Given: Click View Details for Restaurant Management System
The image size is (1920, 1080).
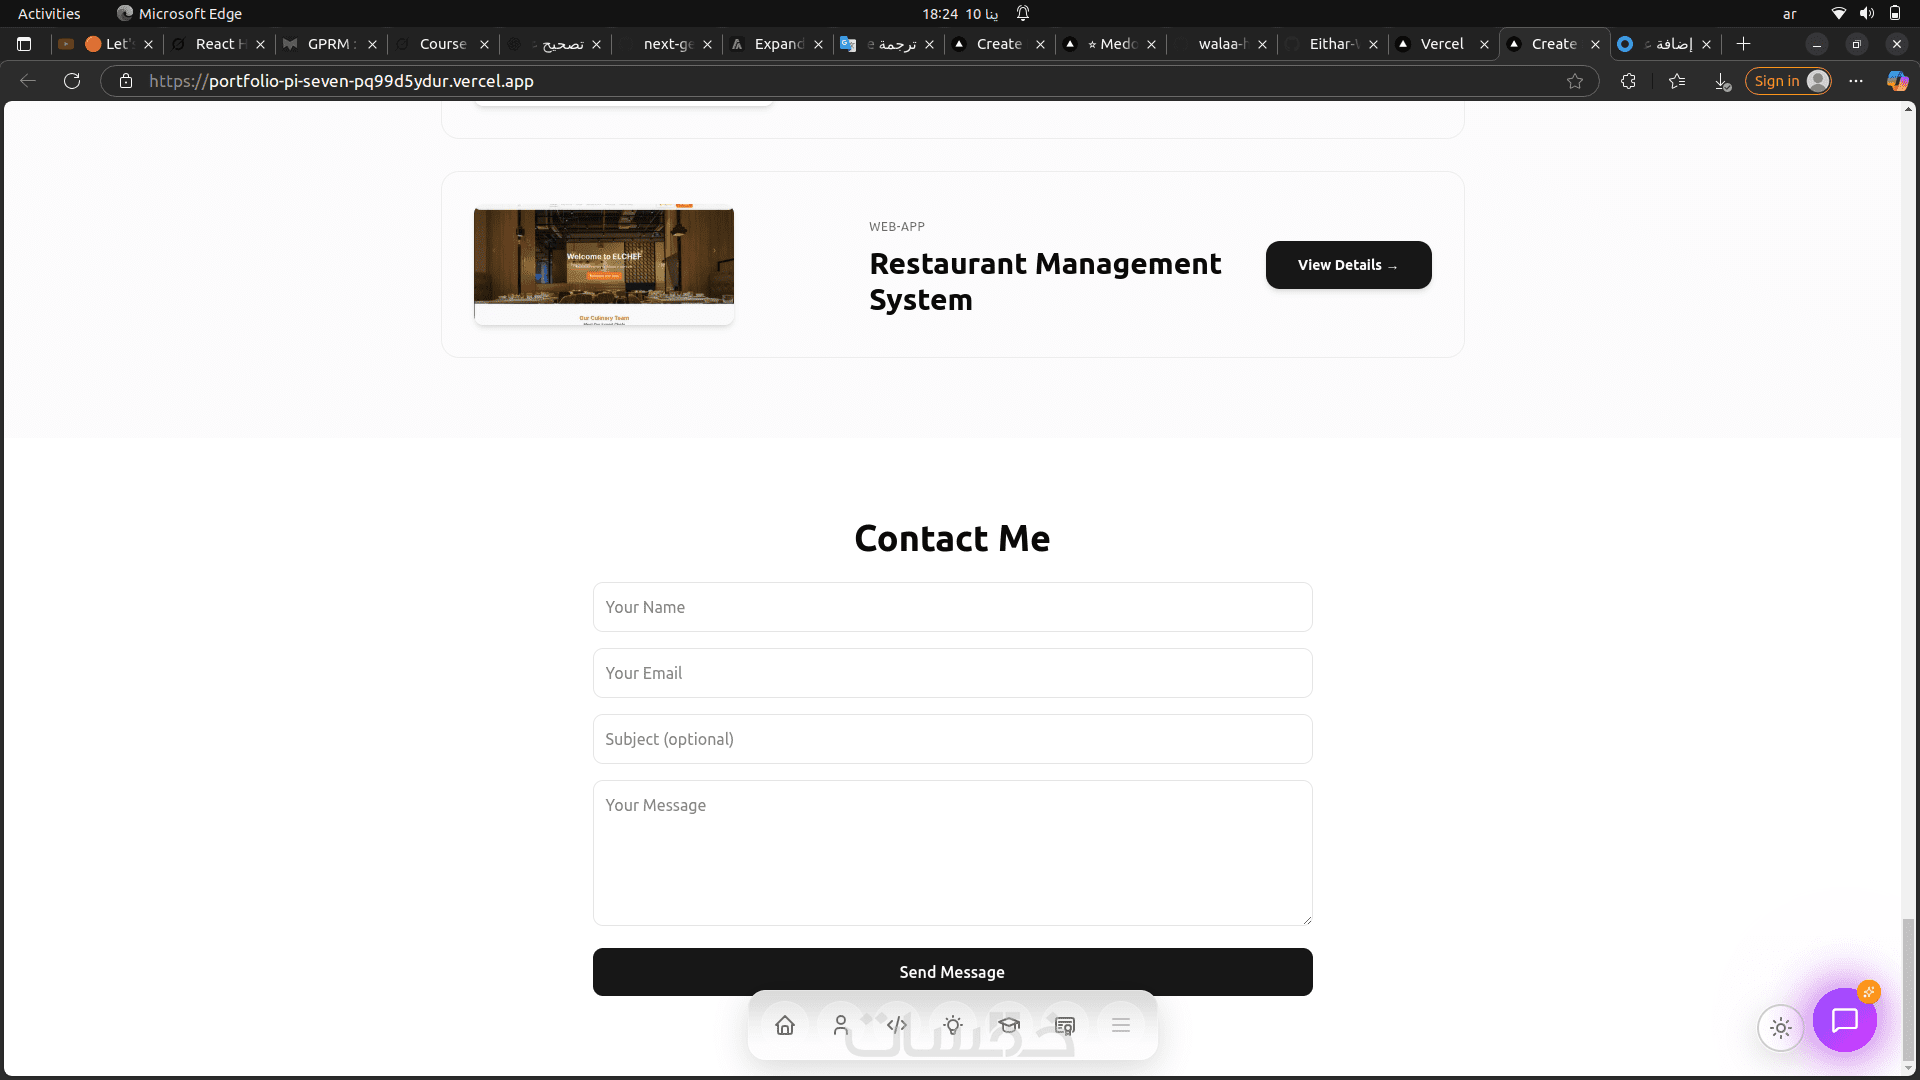Looking at the screenshot, I should tap(1348, 265).
